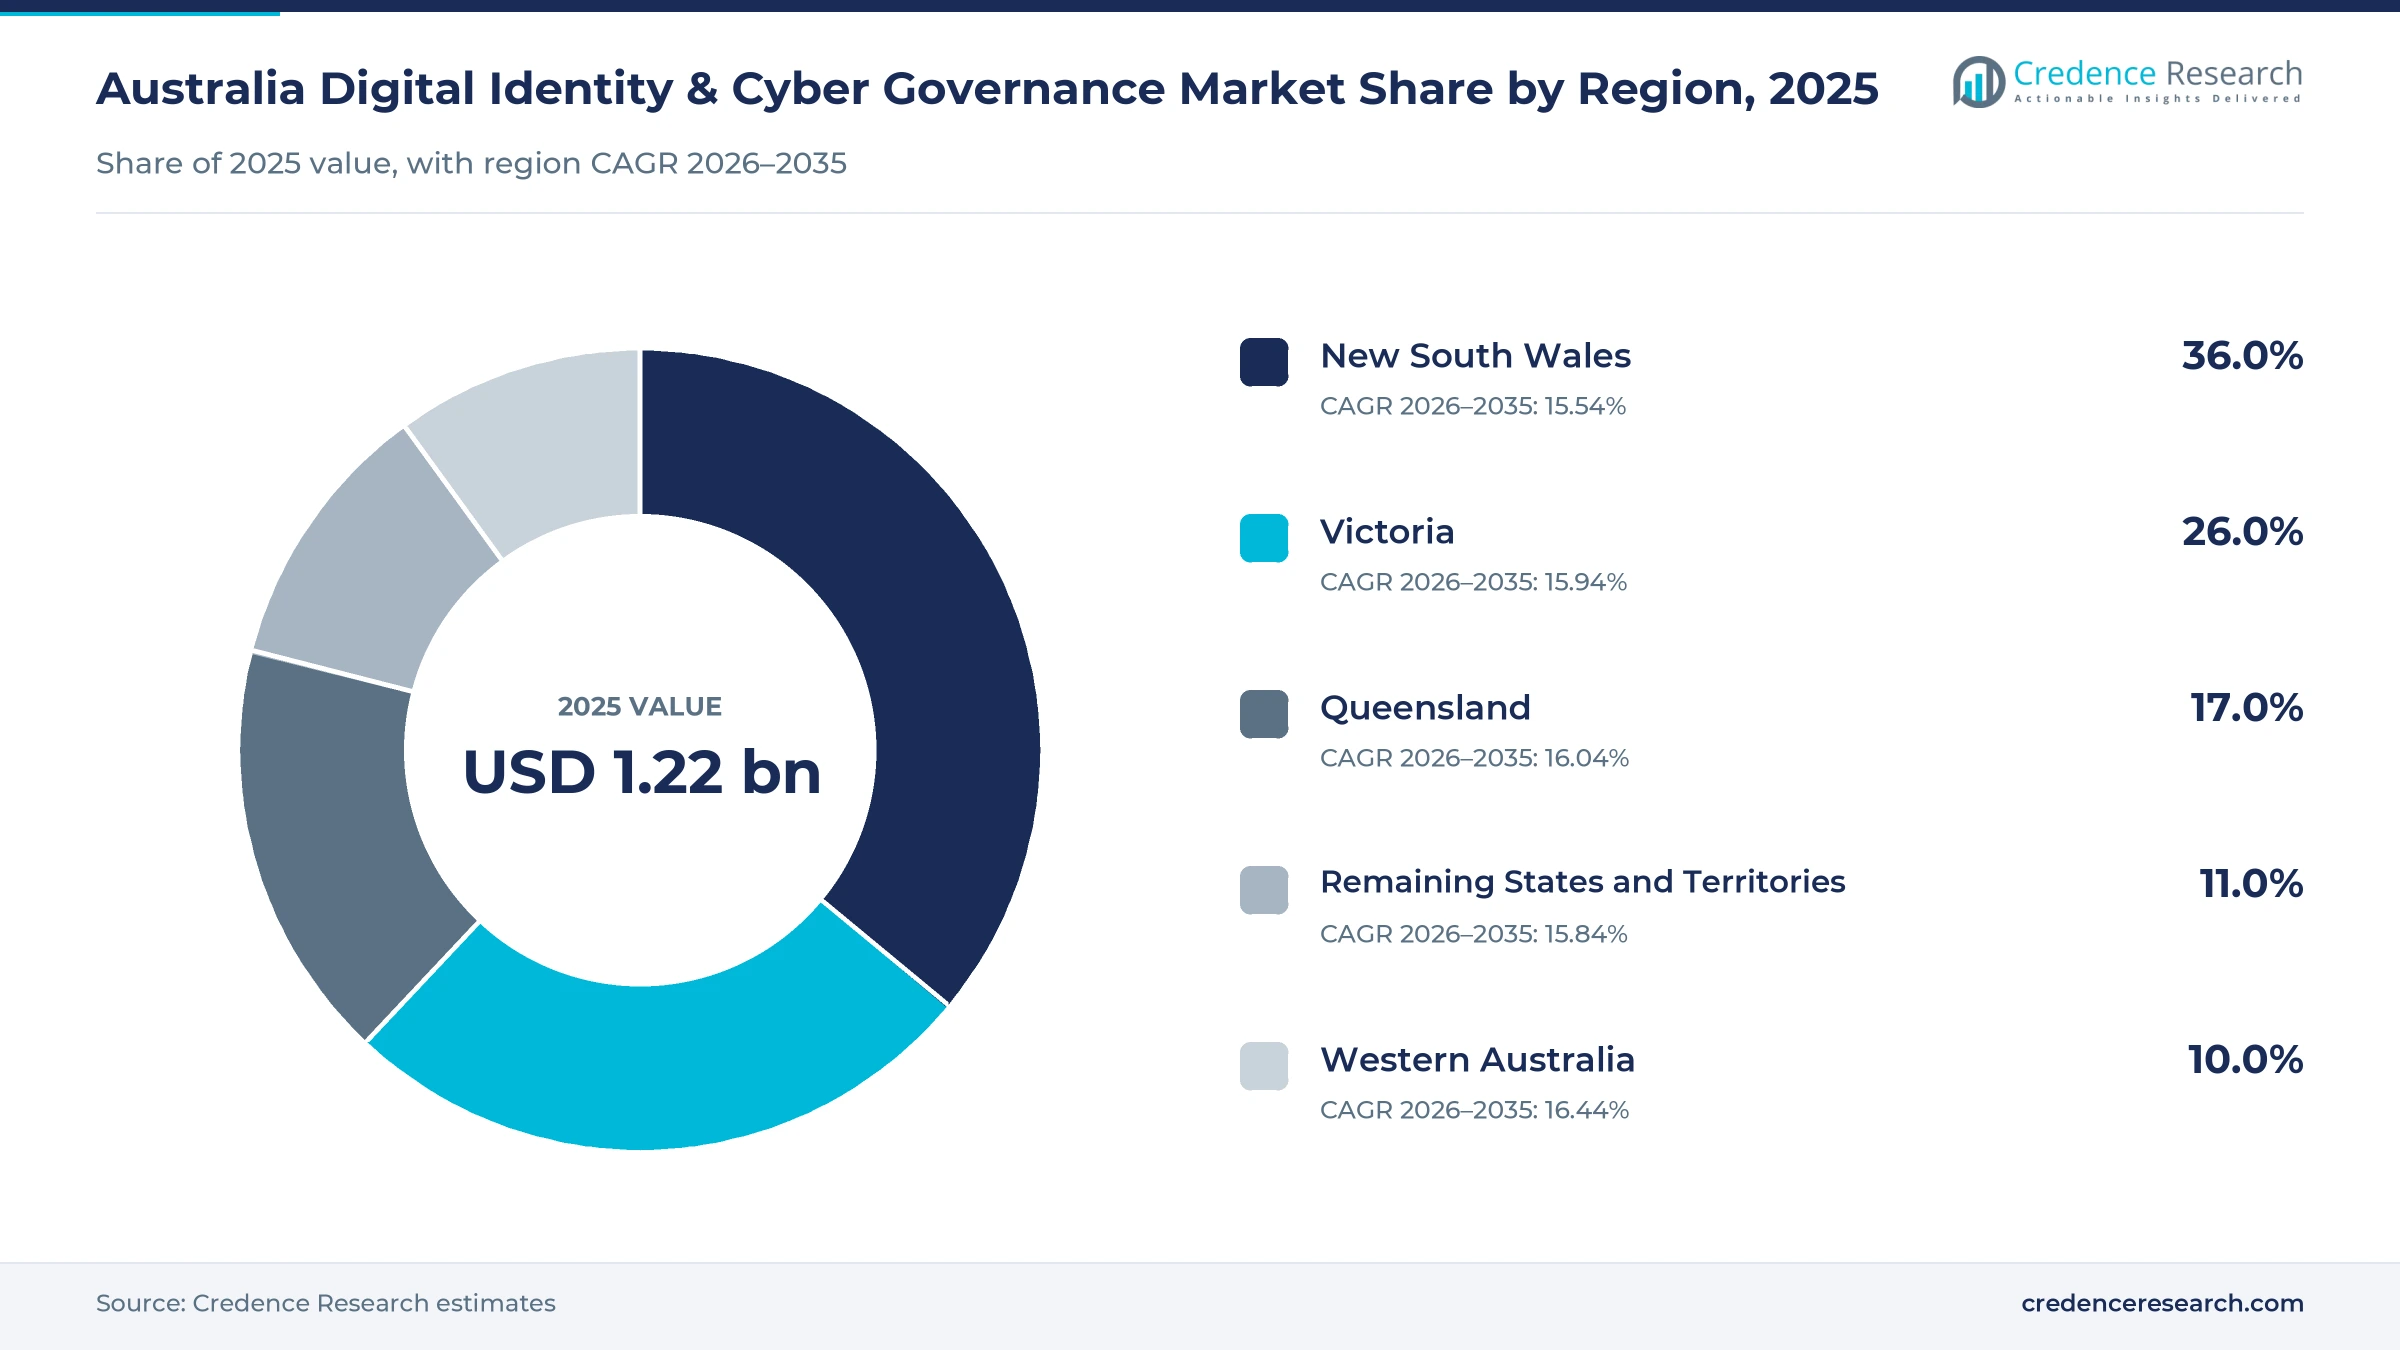2400x1350 pixels.
Task: Click 'Source: Credence Research estimates' footer text
Action: (326, 1303)
